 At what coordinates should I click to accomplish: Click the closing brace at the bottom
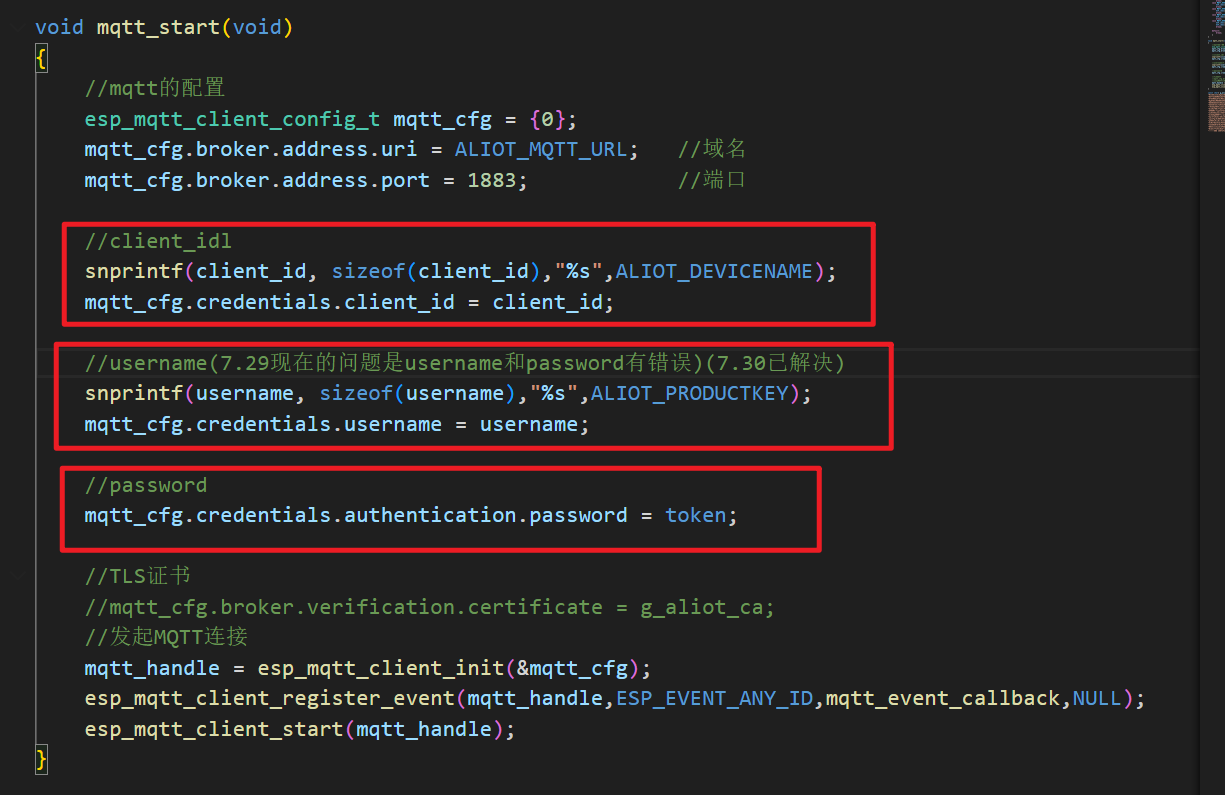pos(40,759)
